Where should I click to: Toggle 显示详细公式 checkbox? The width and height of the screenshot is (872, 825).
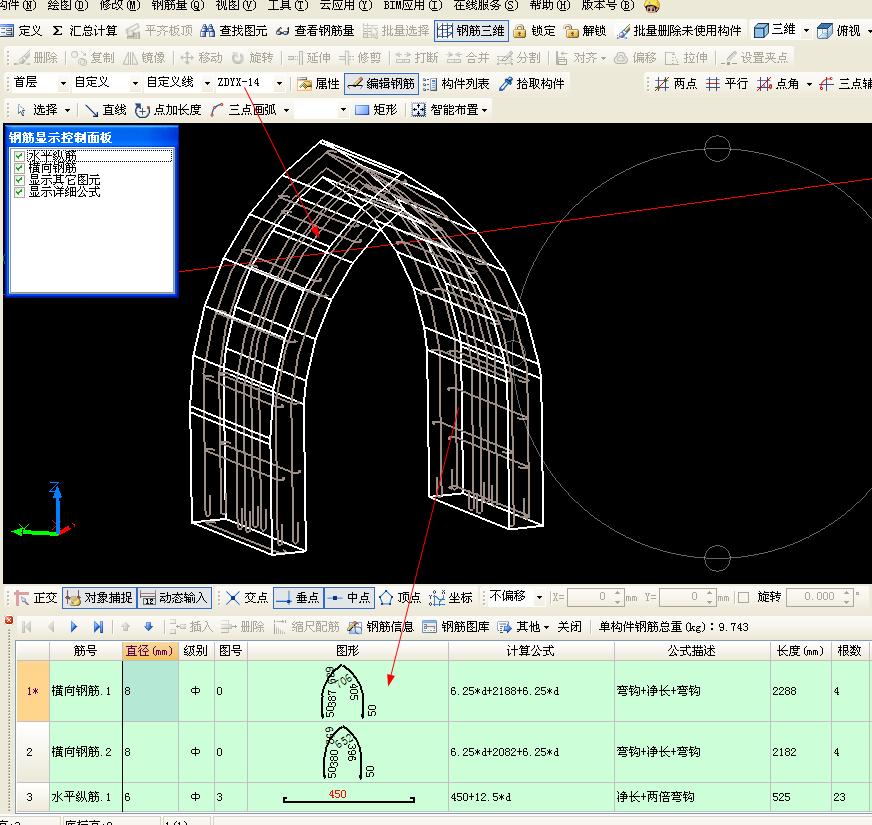[19, 192]
